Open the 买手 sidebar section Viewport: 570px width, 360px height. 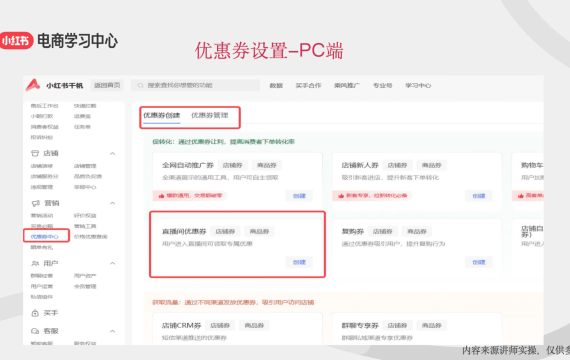tap(51, 313)
